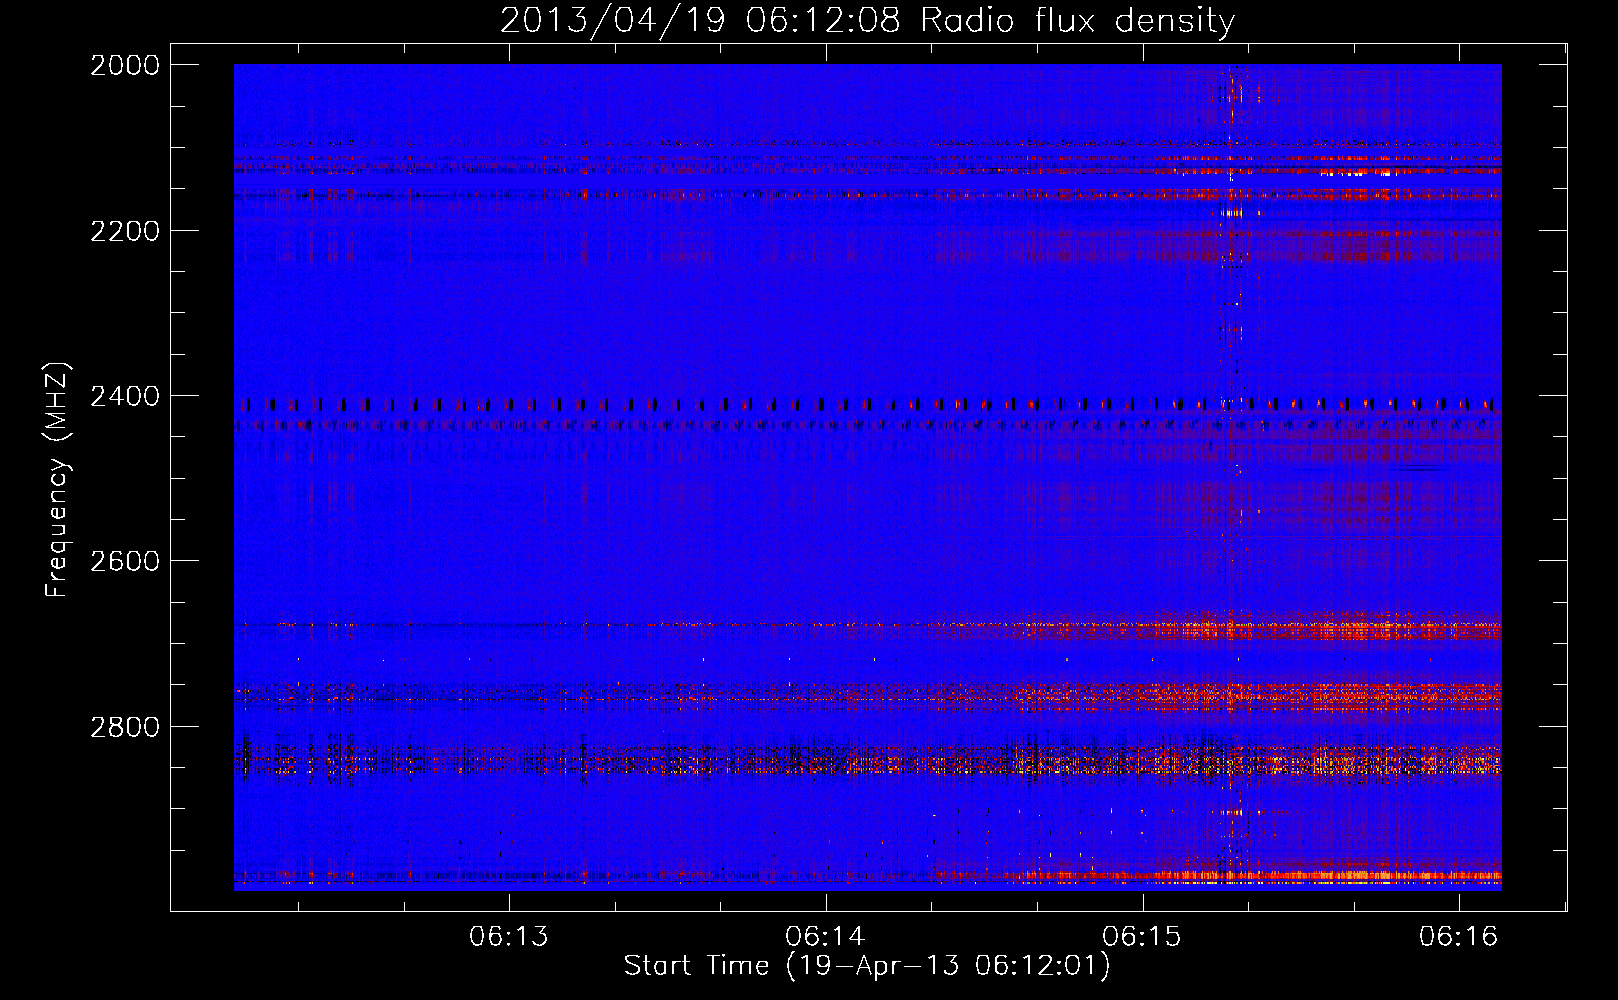Click the 06:13 time tick label
The height and width of the screenshot is (1000, 1618).
[x=509, y=936]
